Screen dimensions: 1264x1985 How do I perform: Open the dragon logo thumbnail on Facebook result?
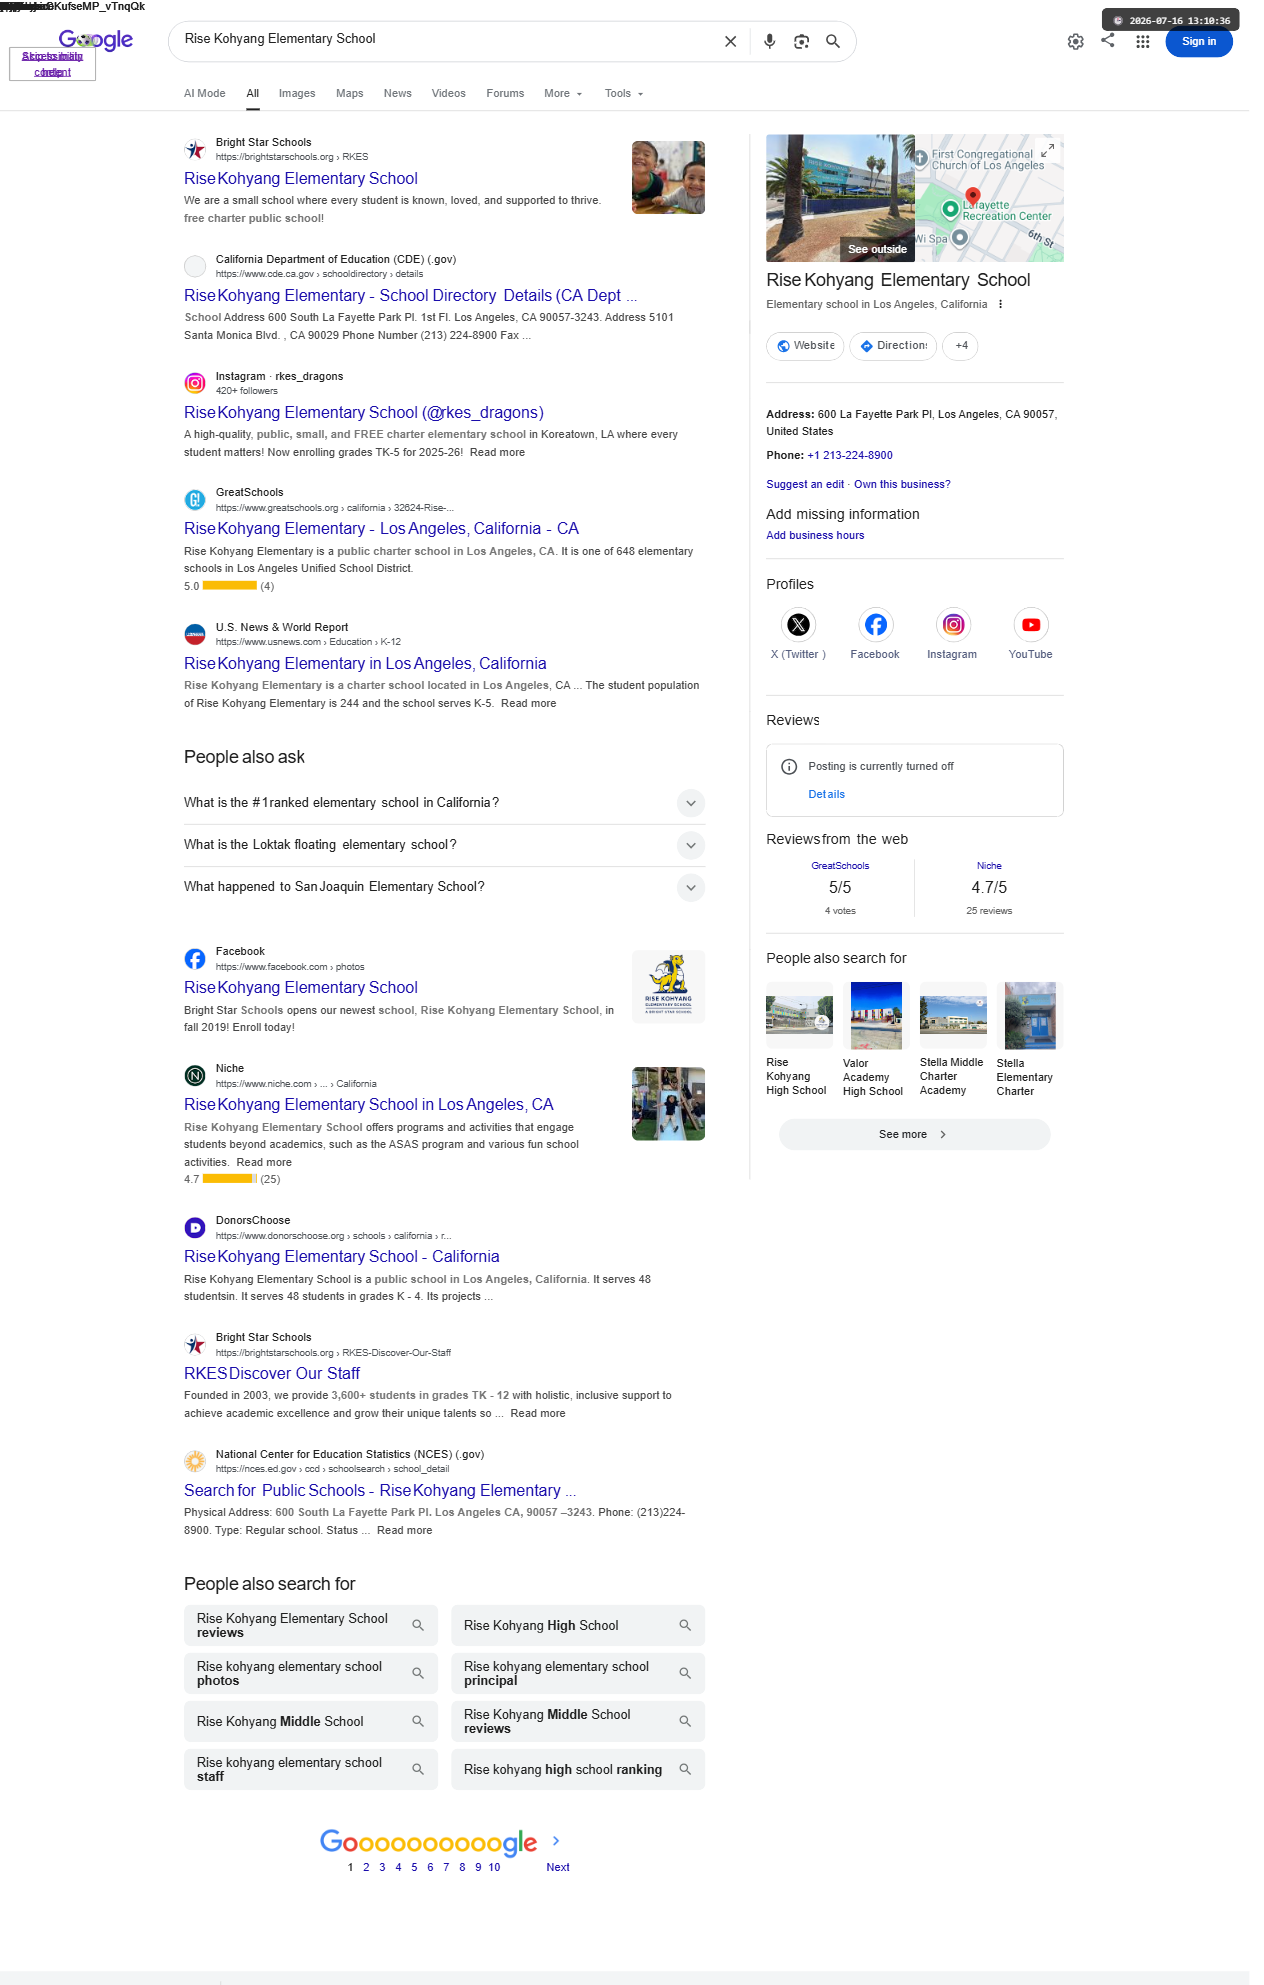pos(668,987)
